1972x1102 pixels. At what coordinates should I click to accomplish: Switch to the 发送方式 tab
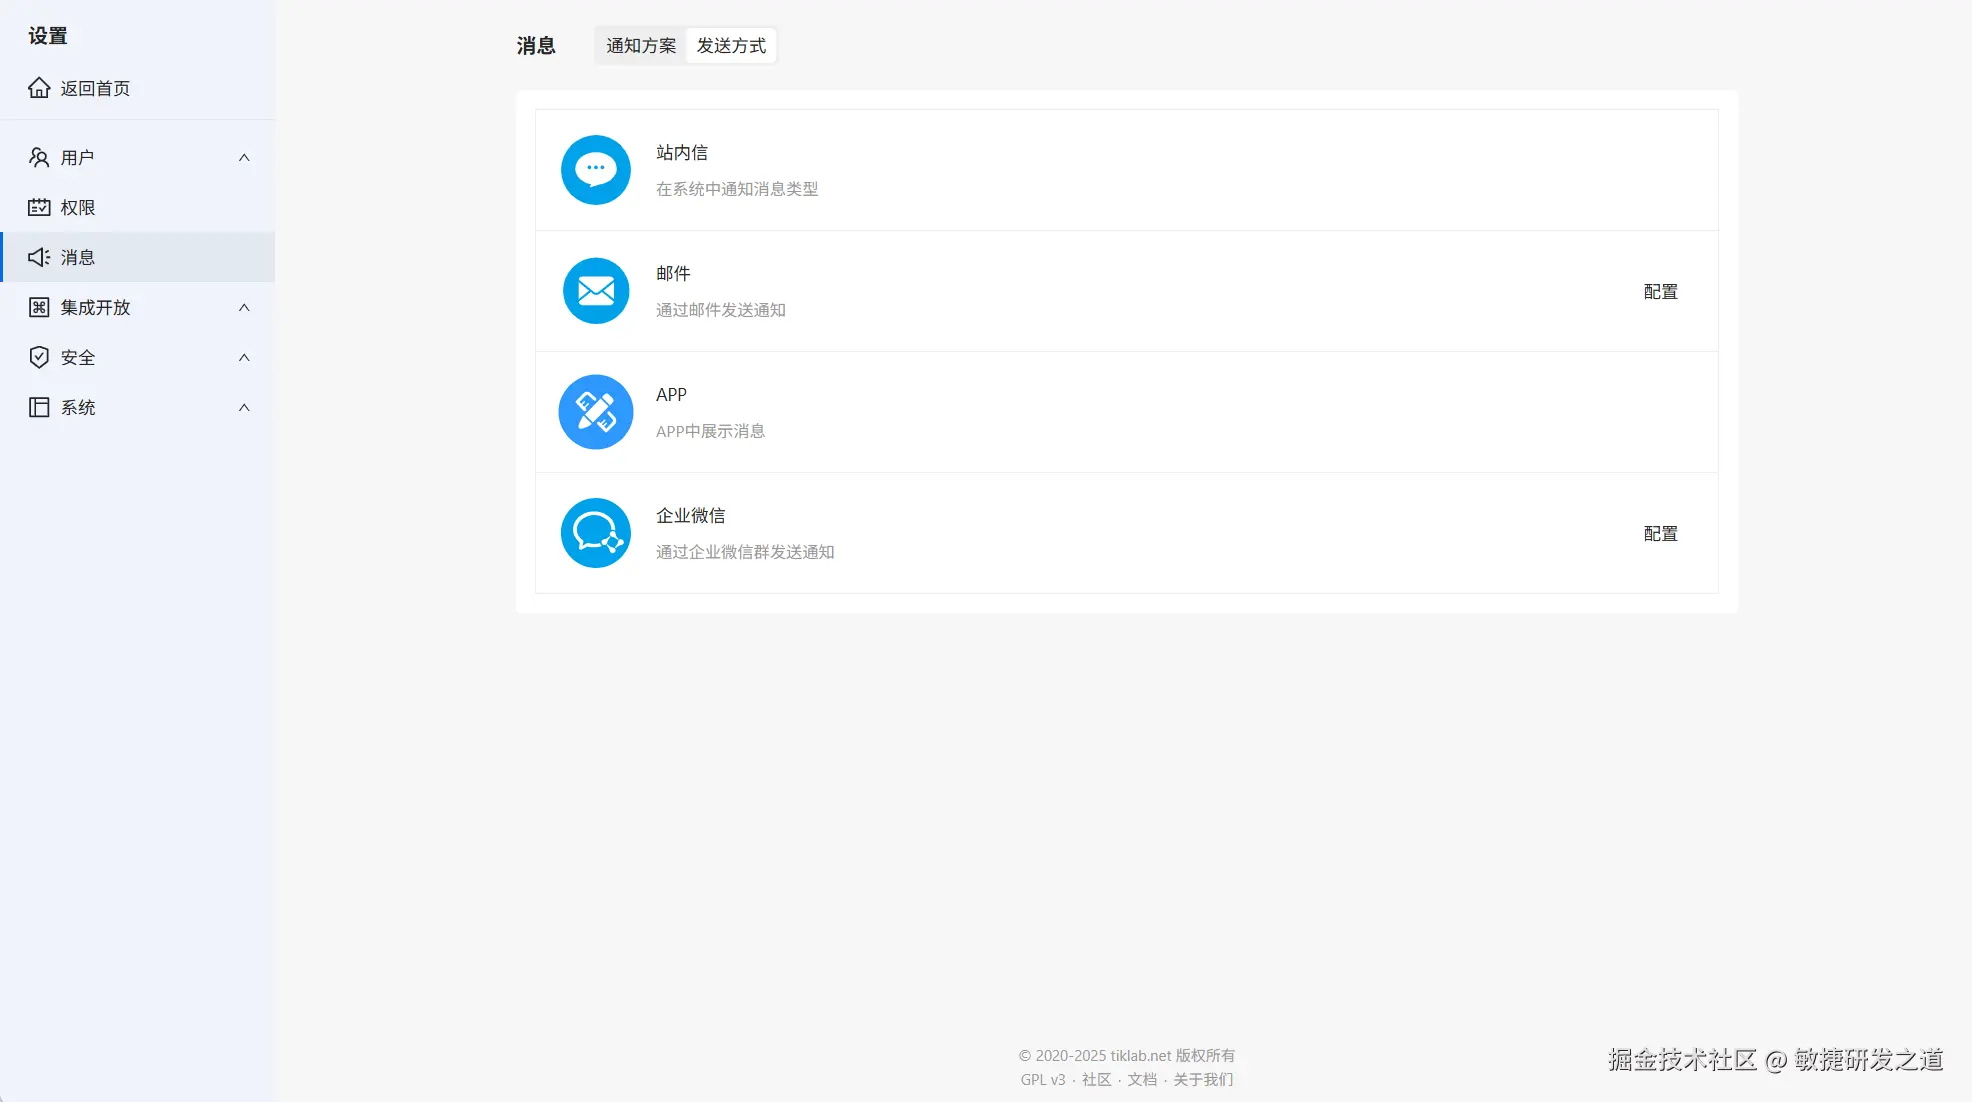tap(731, 45)
